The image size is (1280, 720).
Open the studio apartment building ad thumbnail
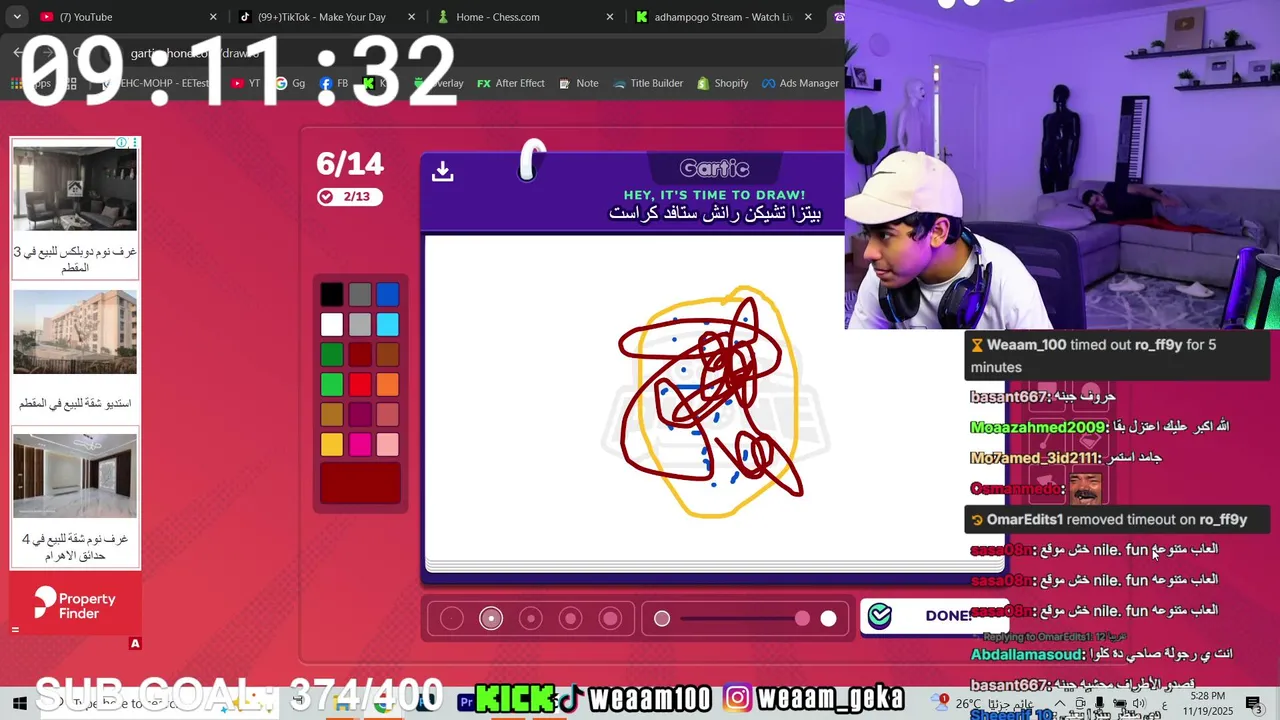coord(75,332)
